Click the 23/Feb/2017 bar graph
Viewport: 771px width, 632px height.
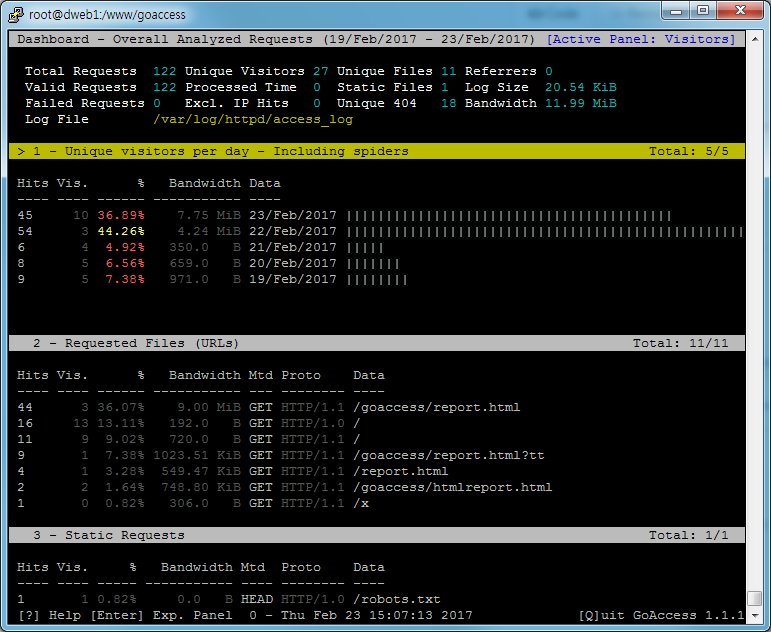(509, 215)
